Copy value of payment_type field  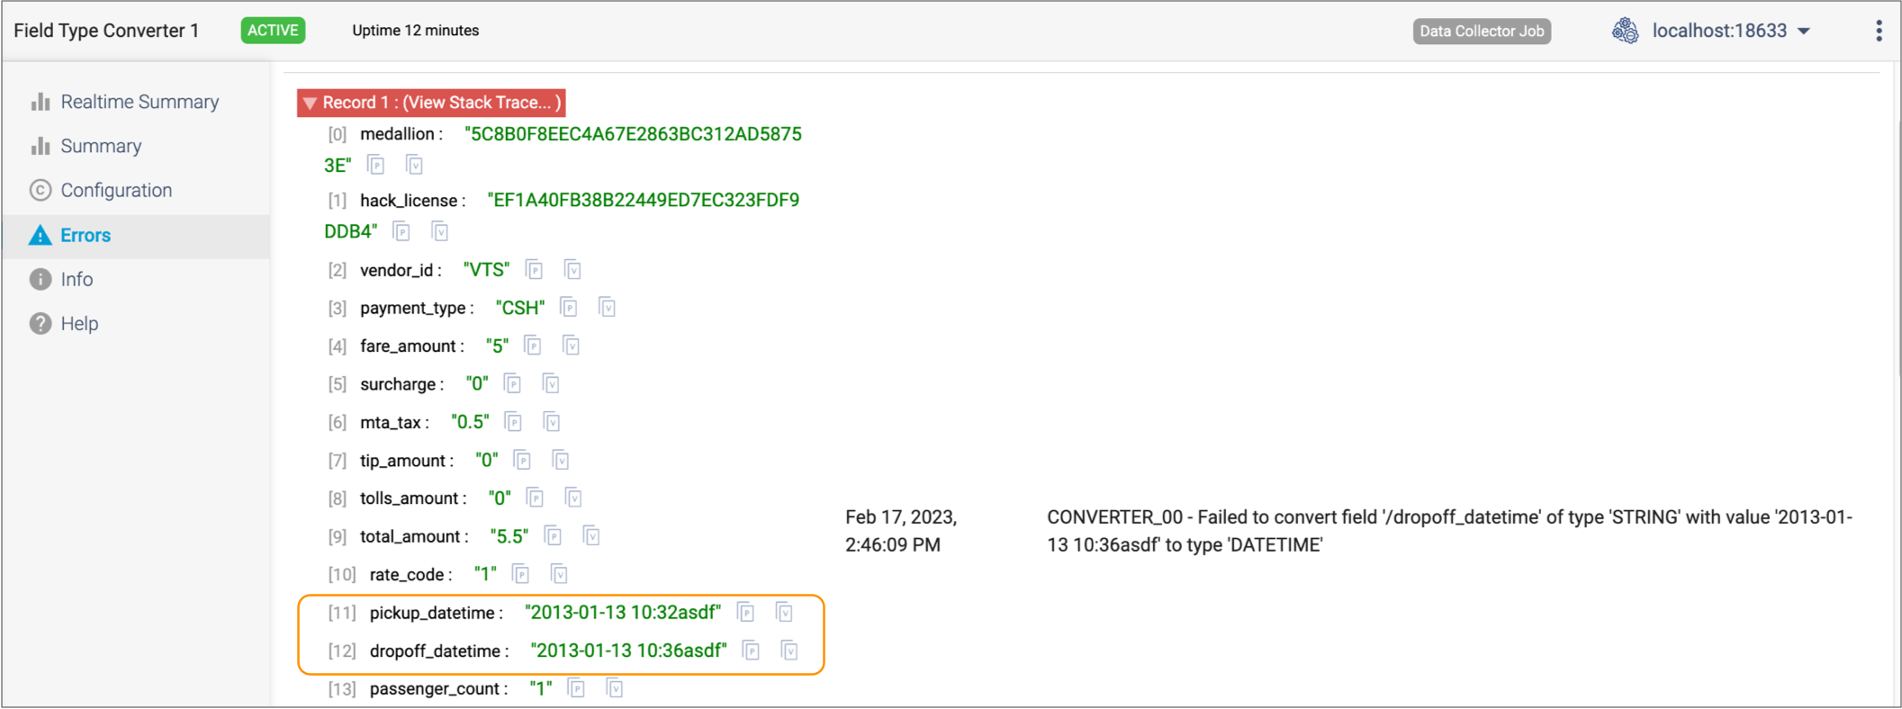(x=607, y=308)
